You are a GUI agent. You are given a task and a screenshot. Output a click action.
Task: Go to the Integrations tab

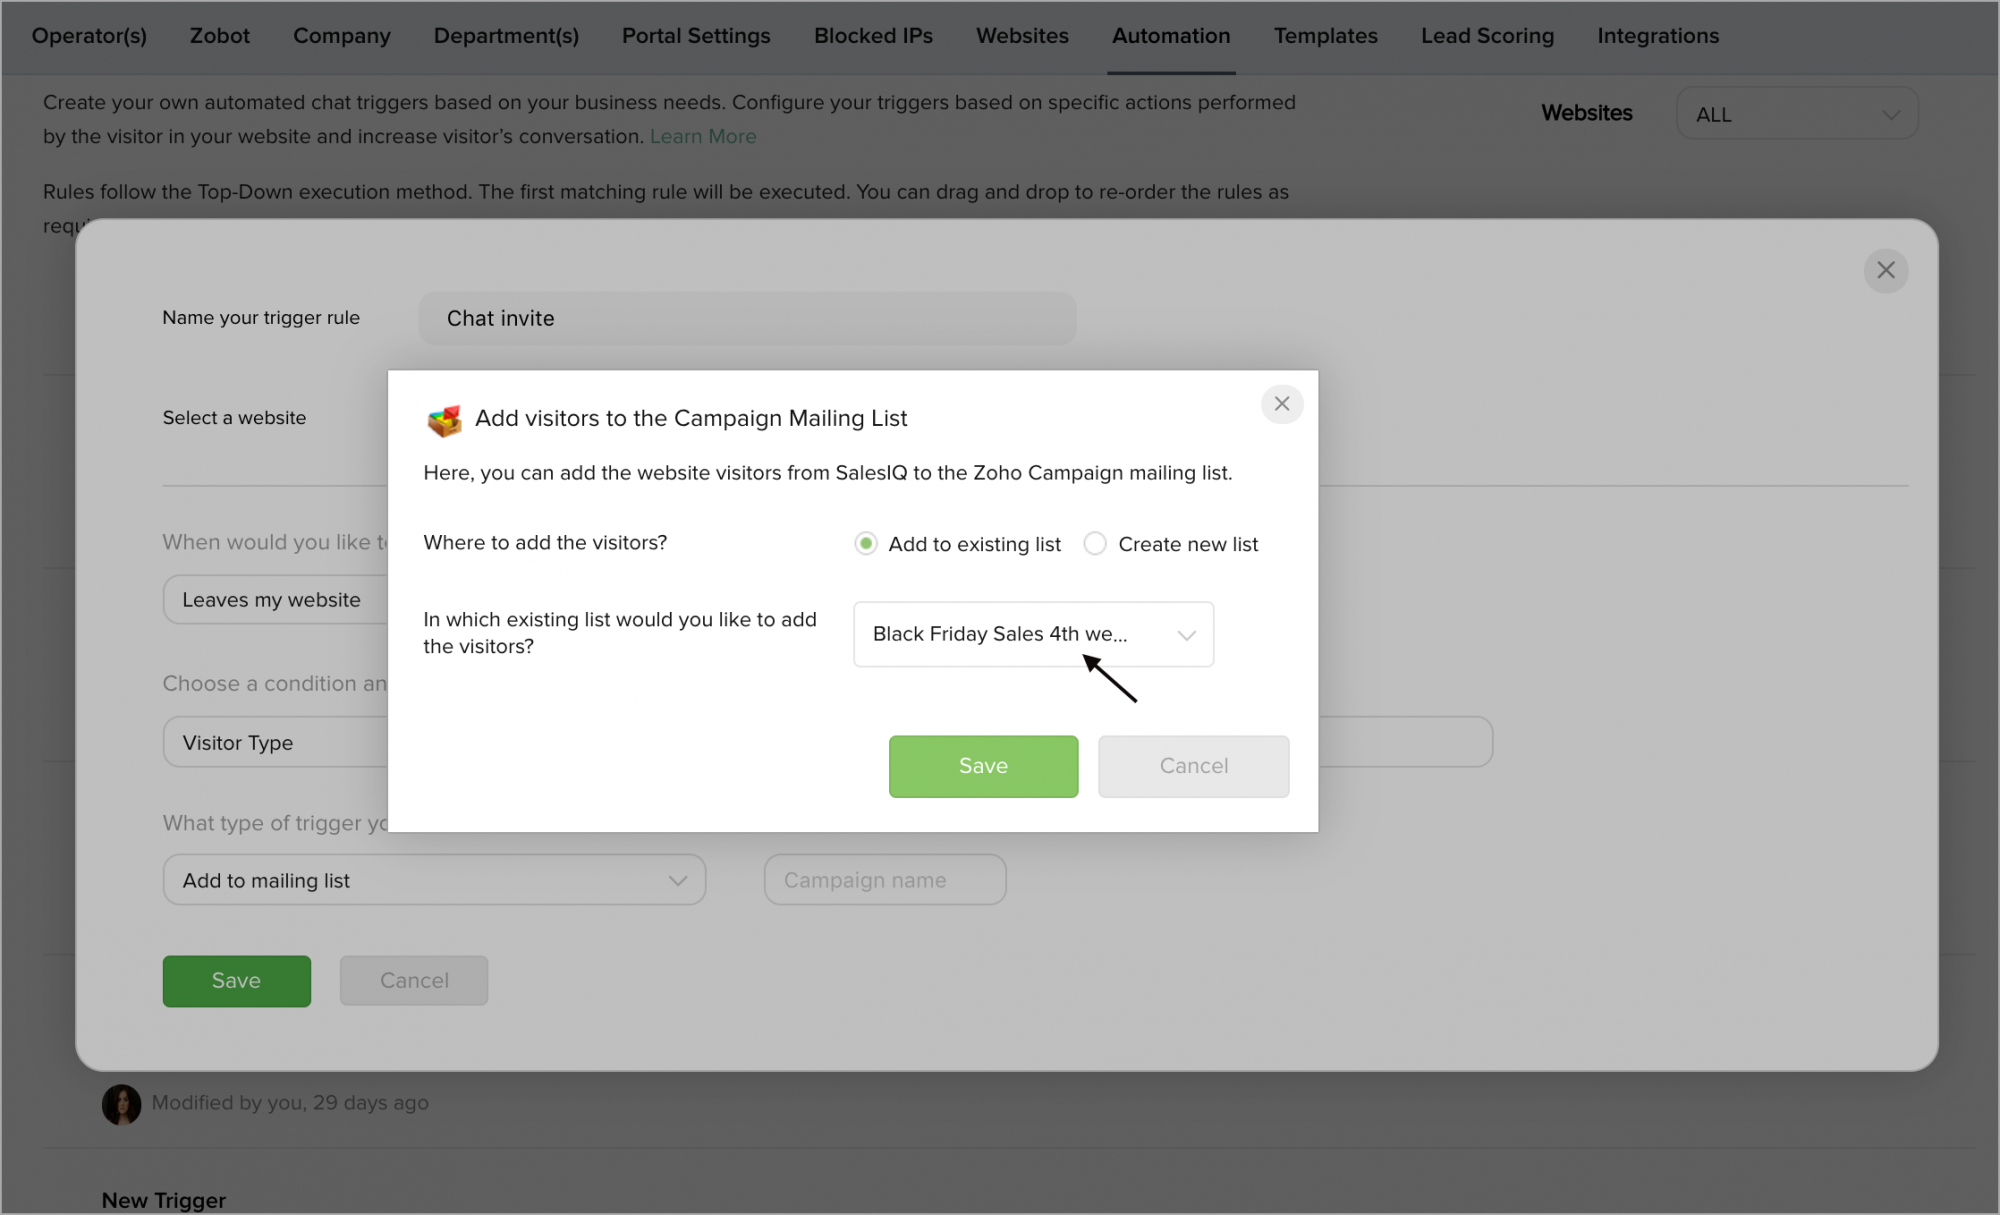[x=1657, y=36]
